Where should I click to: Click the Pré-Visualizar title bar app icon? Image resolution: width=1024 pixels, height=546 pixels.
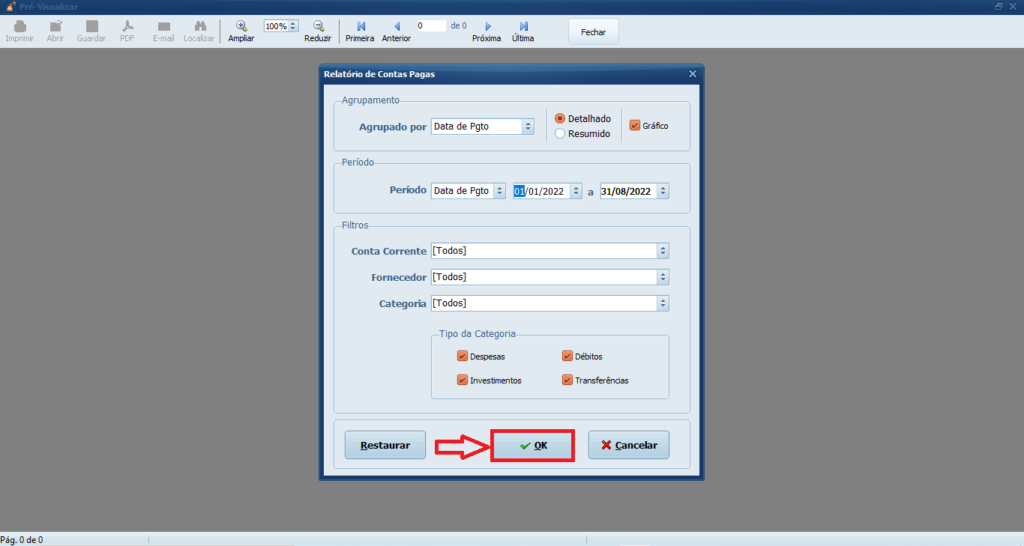point(10,7)
